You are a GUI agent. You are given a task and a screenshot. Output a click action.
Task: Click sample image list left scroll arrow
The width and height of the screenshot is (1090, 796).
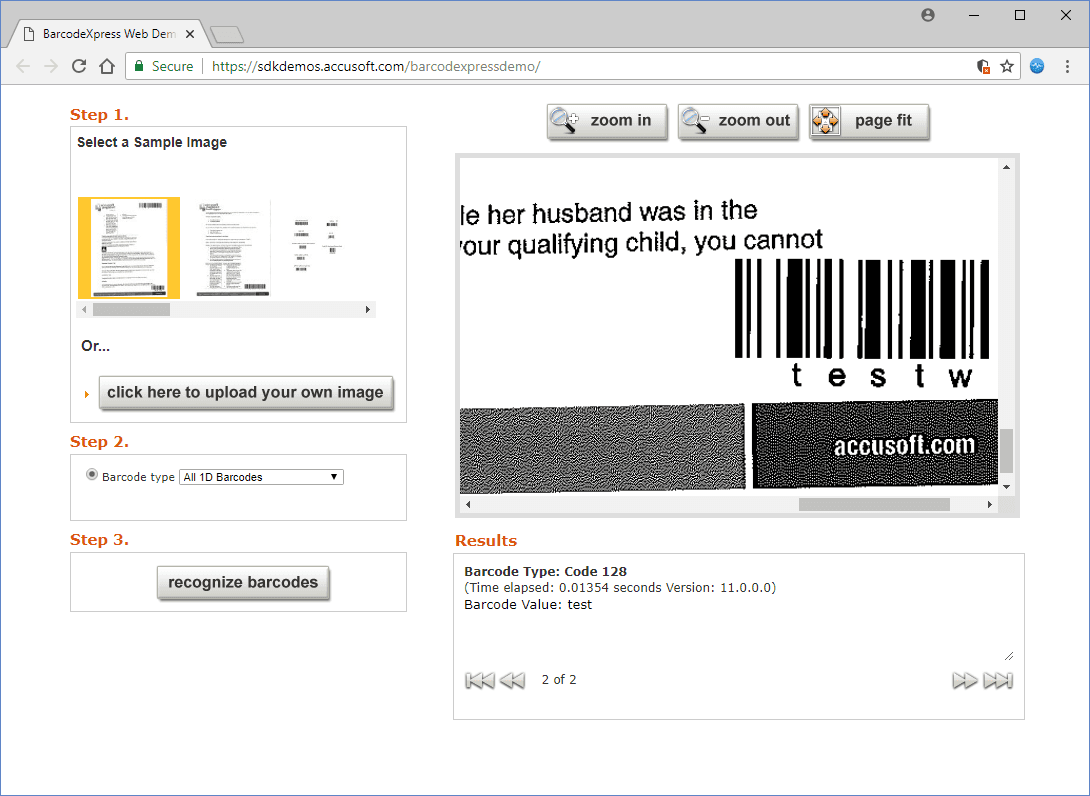coord(84,309)
